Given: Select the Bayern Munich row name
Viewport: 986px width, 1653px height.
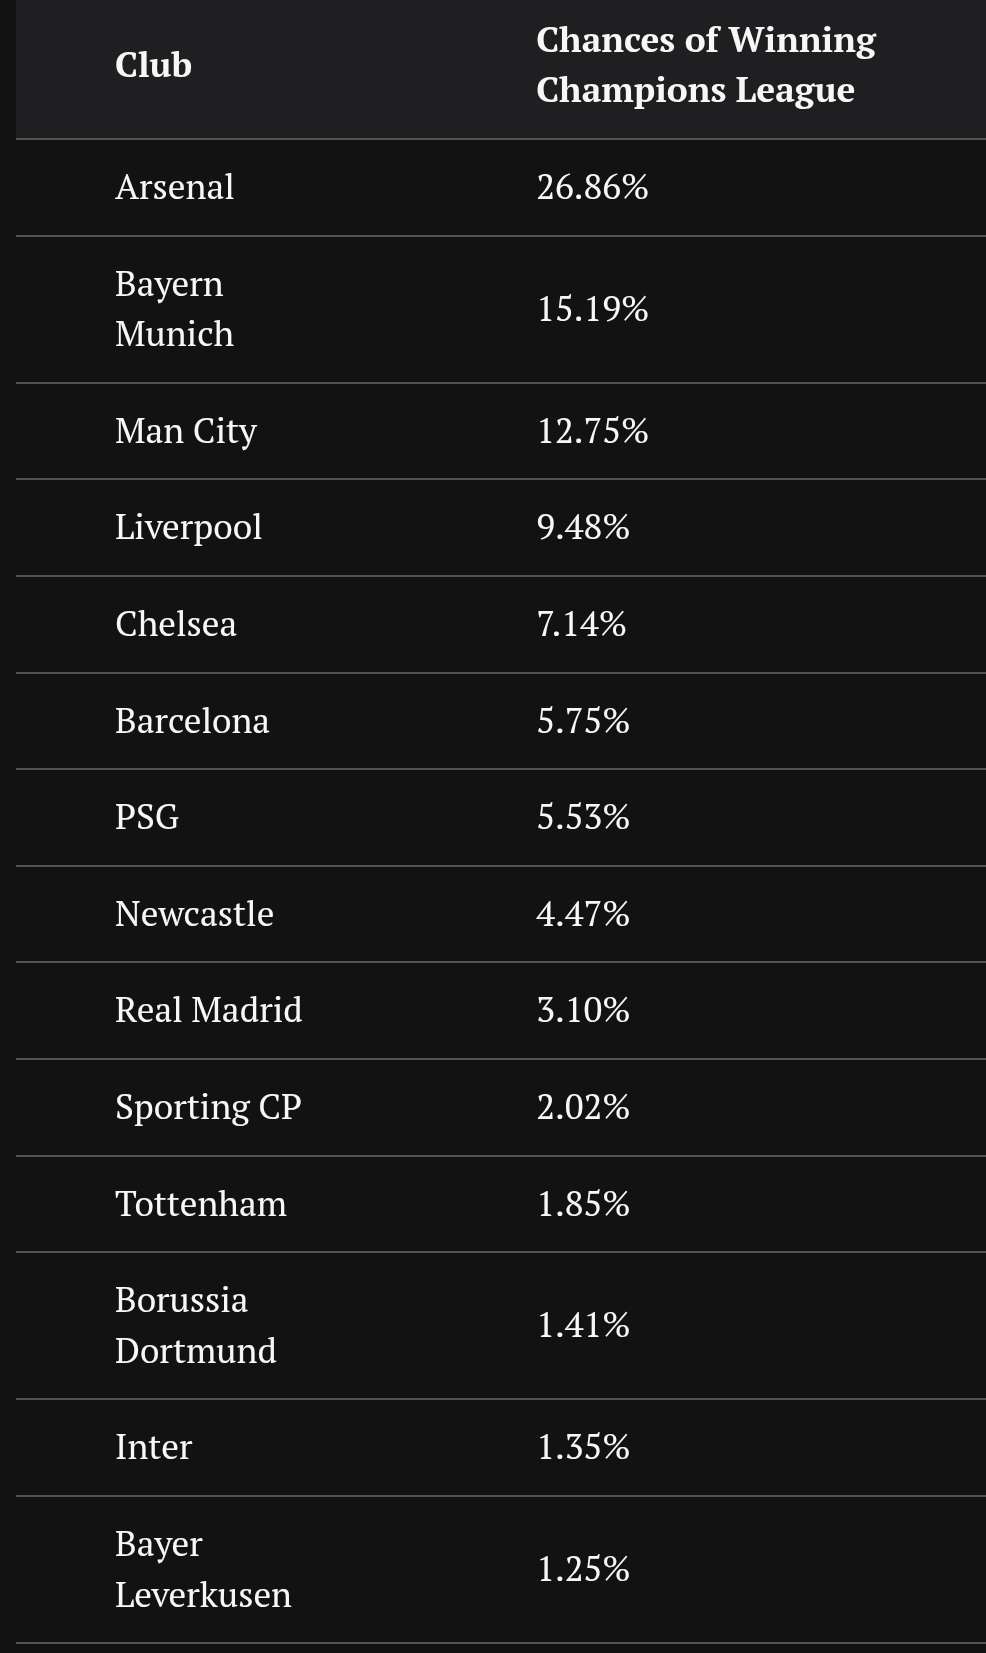Looking at the screenshot, I should (174, 308).
